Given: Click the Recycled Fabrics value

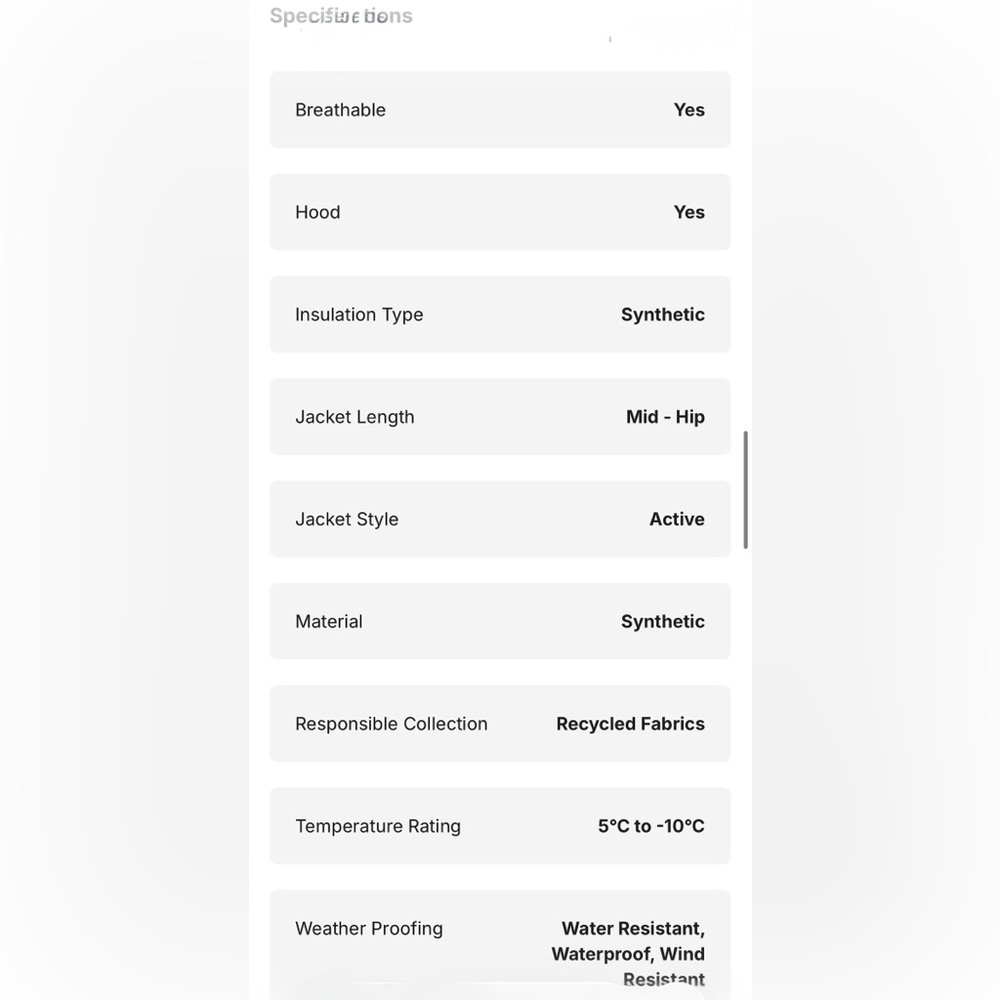Looking at the screenshot, I should pyautogui.click(x=630, y=724).
